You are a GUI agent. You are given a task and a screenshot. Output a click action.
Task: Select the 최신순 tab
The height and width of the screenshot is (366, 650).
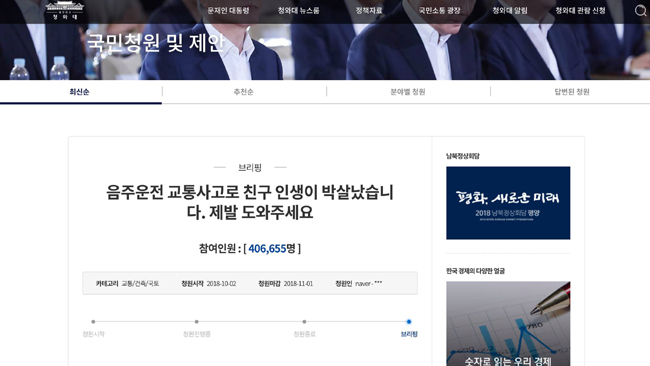pyautogui.click(x=79, y=92)
